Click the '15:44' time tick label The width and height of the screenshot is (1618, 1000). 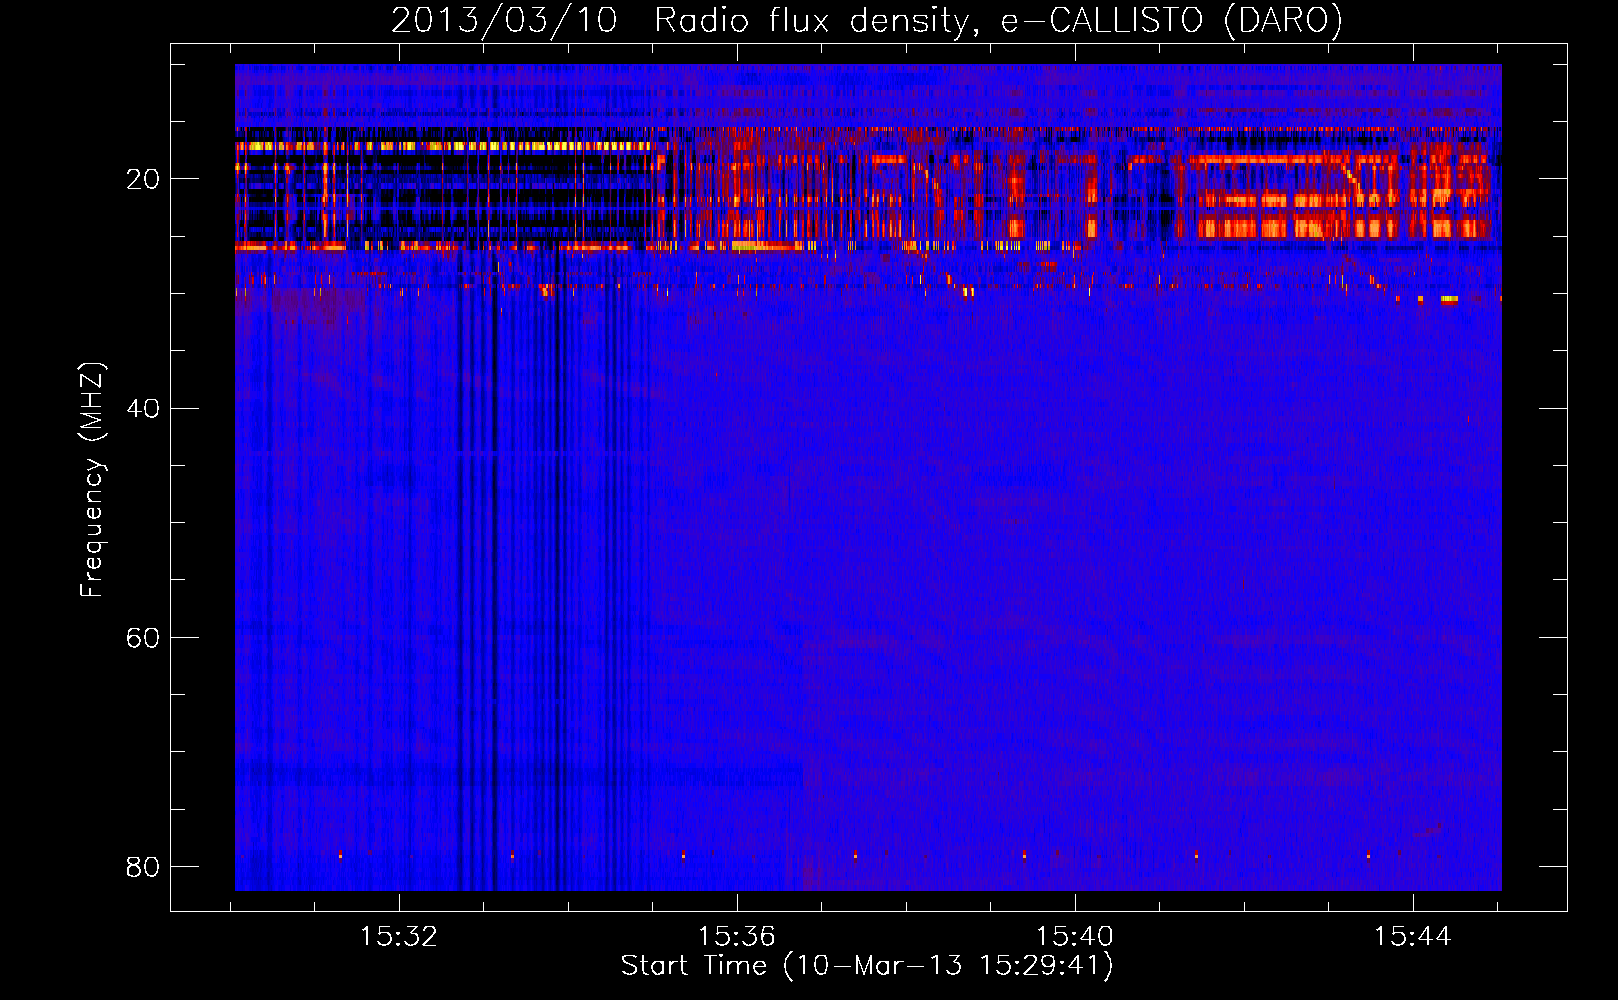[1413, 937]
